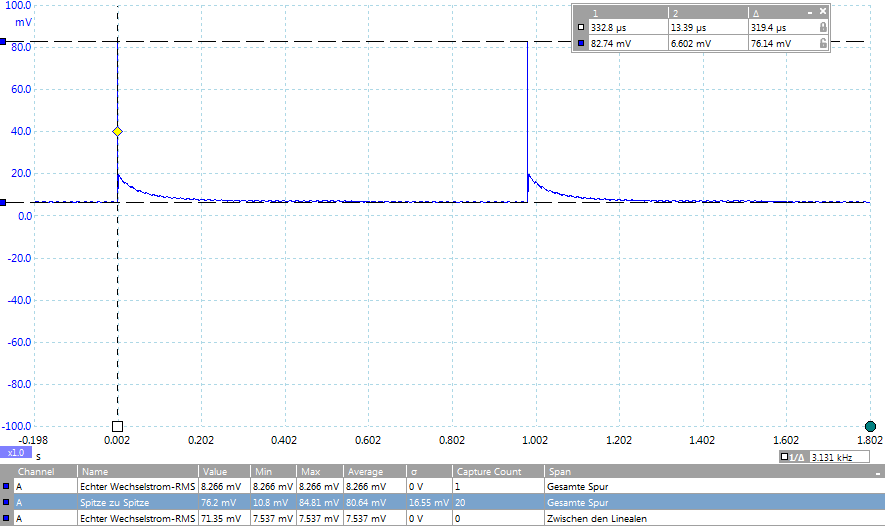This screenshot has height=528, width=885.
Task: Click the Max column header
Action: click(310, 472)
